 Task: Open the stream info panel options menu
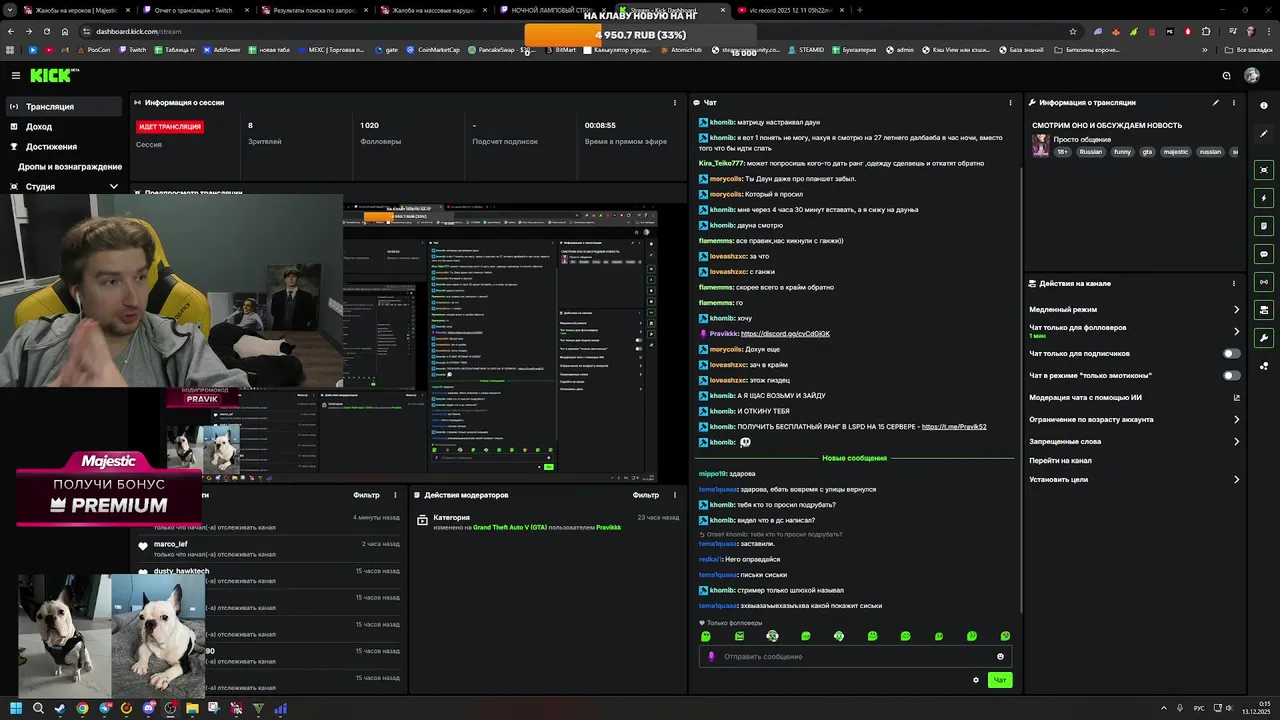pyautogui.click(x=1234, y=102)
